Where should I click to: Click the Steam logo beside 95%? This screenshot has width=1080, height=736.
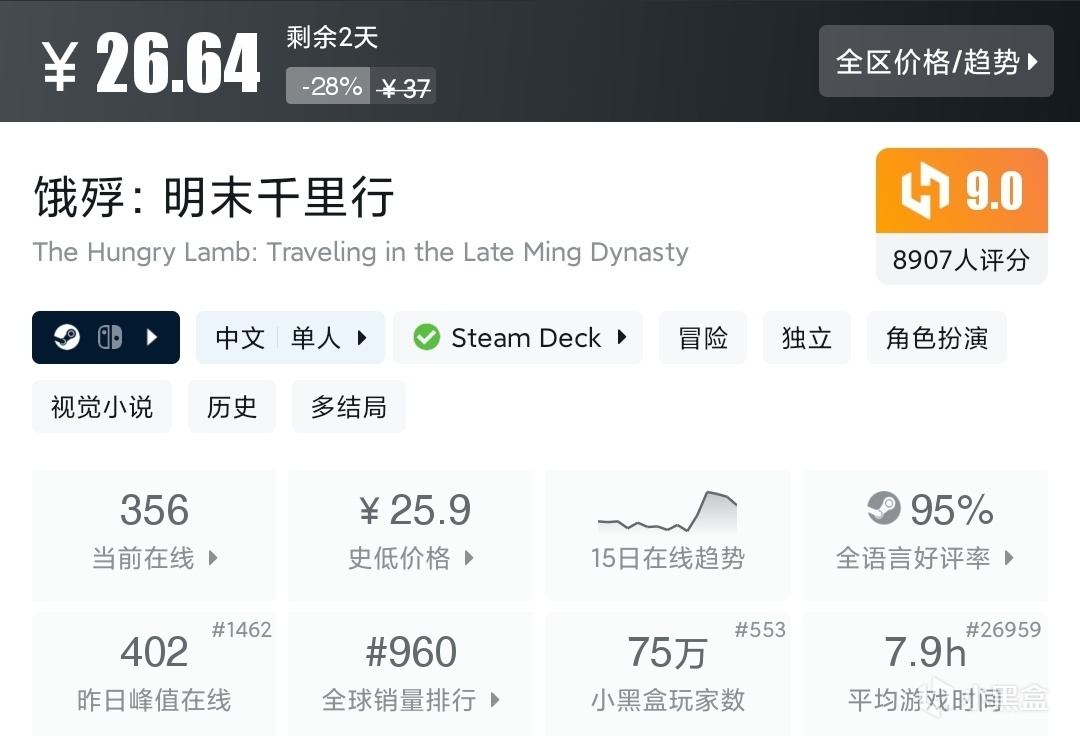coord(884,510)
